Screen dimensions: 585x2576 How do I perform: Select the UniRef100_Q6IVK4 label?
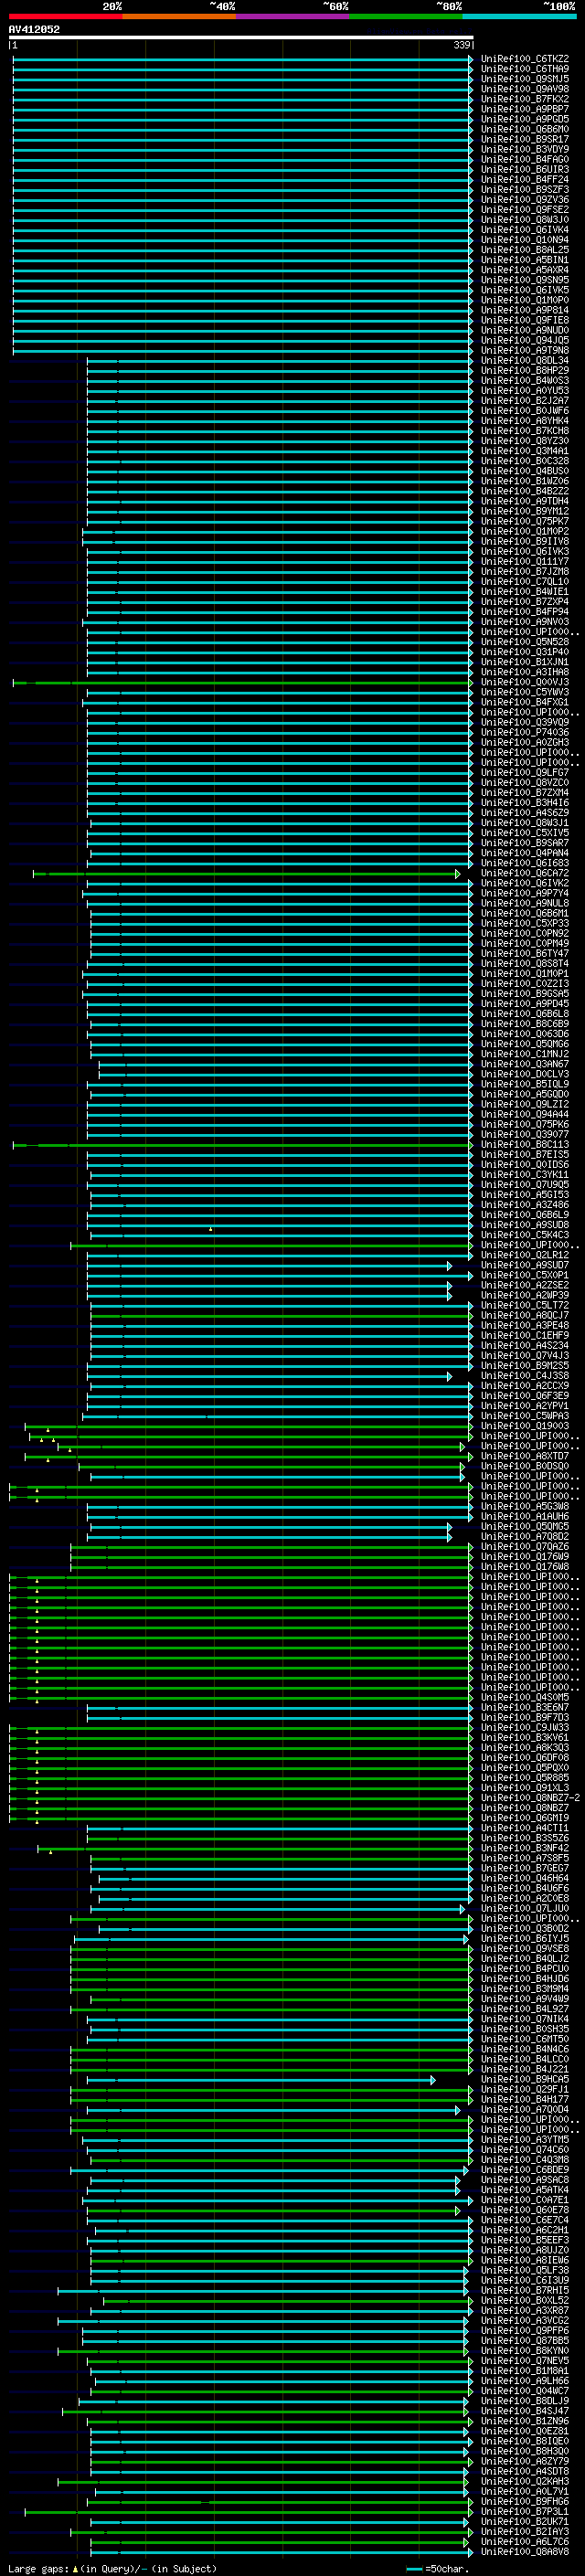tap(525, 230)
